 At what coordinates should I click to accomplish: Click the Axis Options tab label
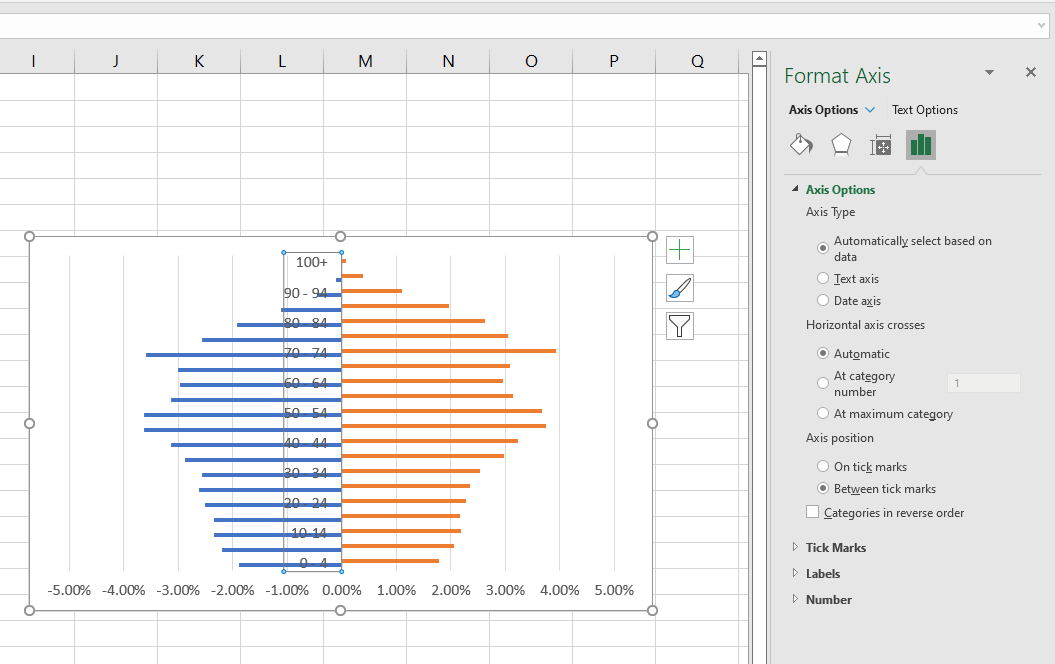[x=823, y=109]
